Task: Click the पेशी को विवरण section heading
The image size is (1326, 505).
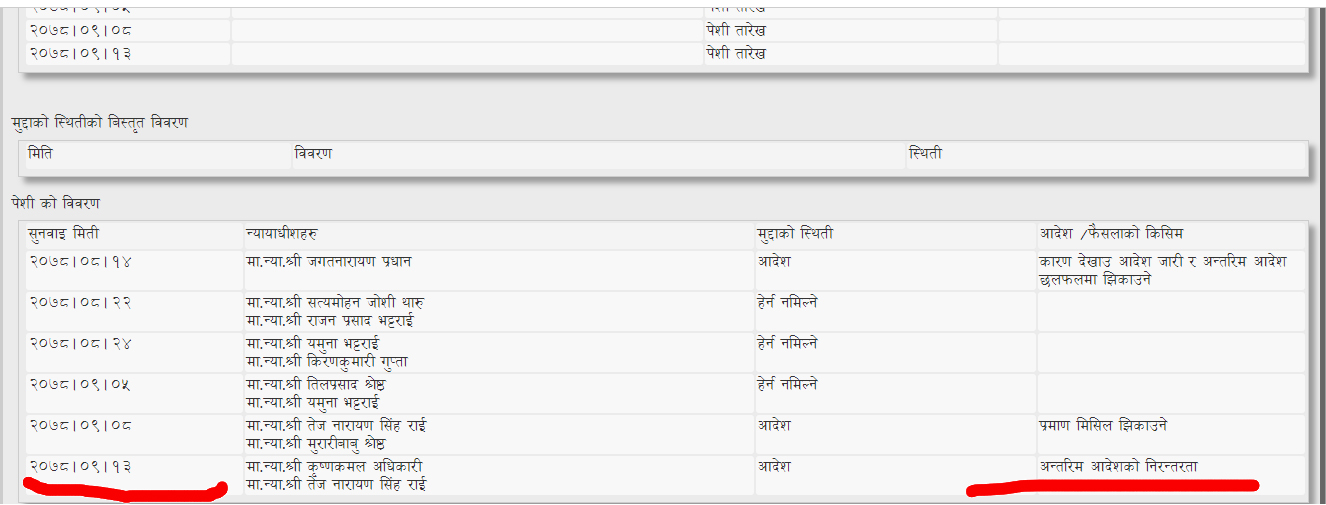Action: click(56, 204)
